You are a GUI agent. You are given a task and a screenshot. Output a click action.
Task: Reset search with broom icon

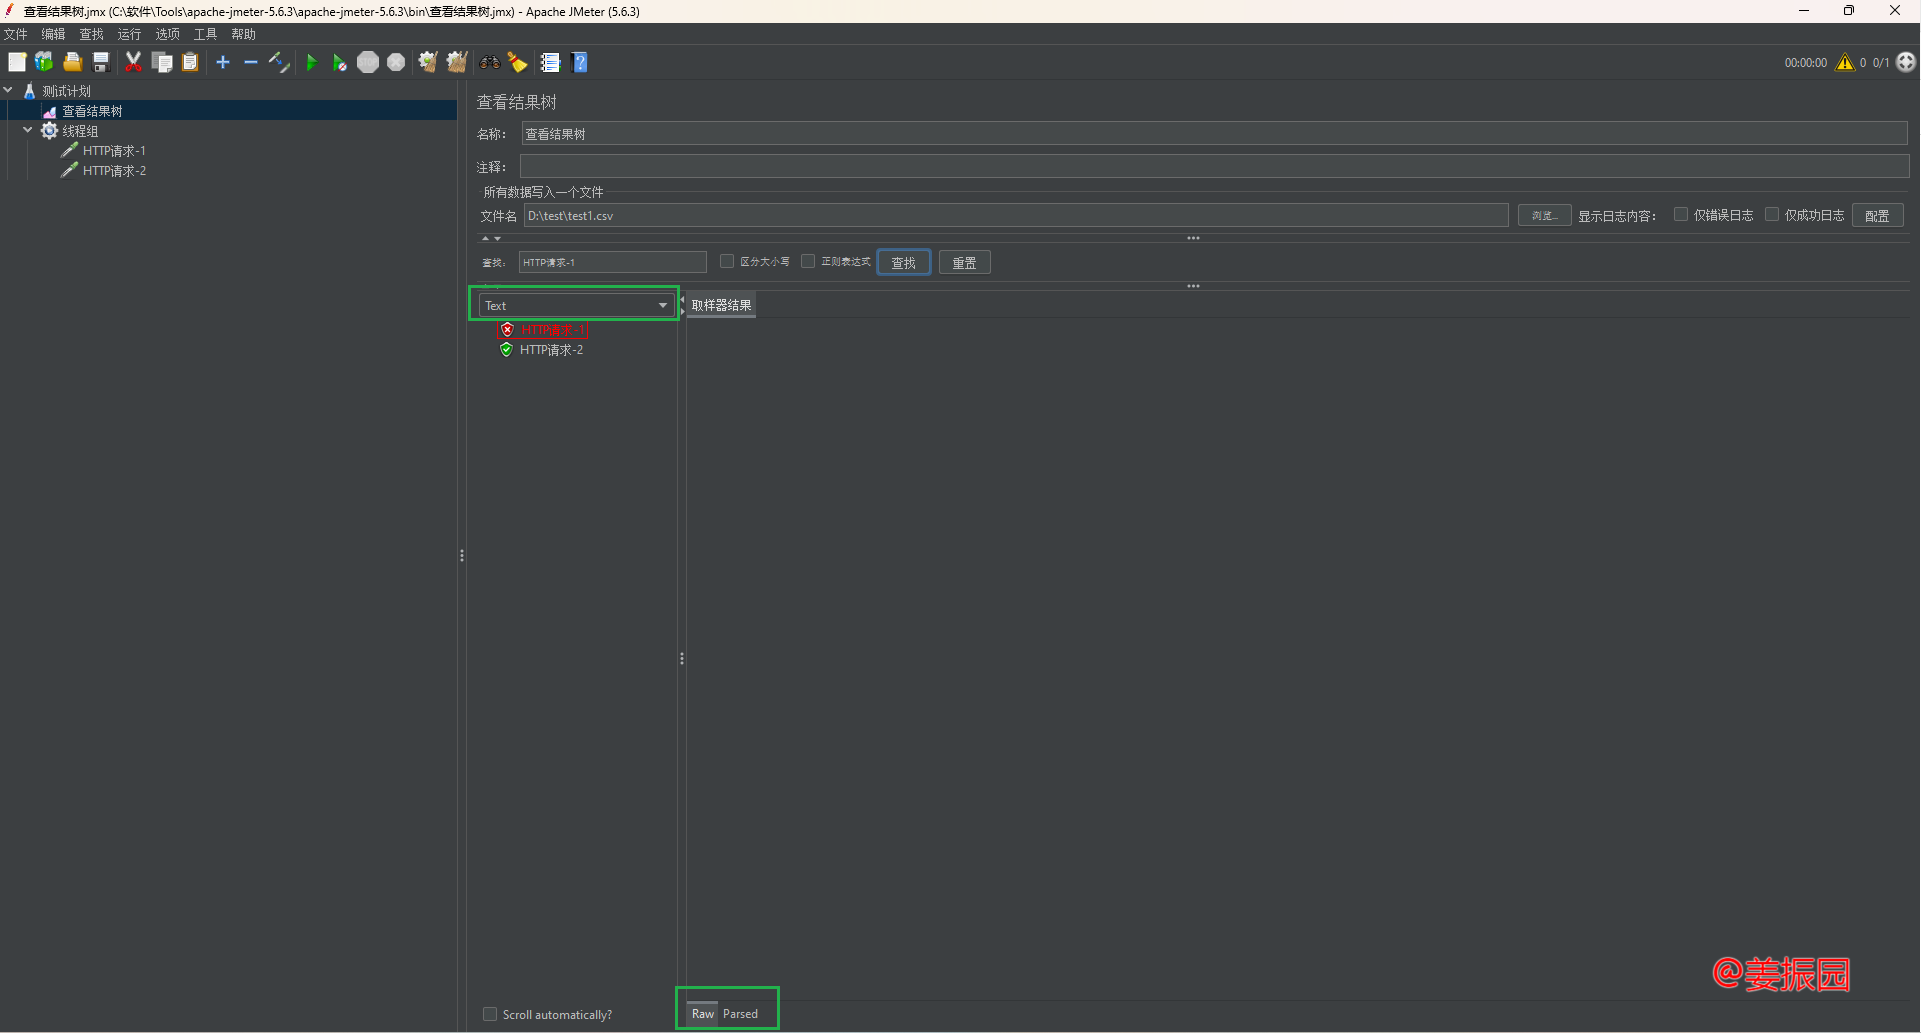[x=518, y=62]
